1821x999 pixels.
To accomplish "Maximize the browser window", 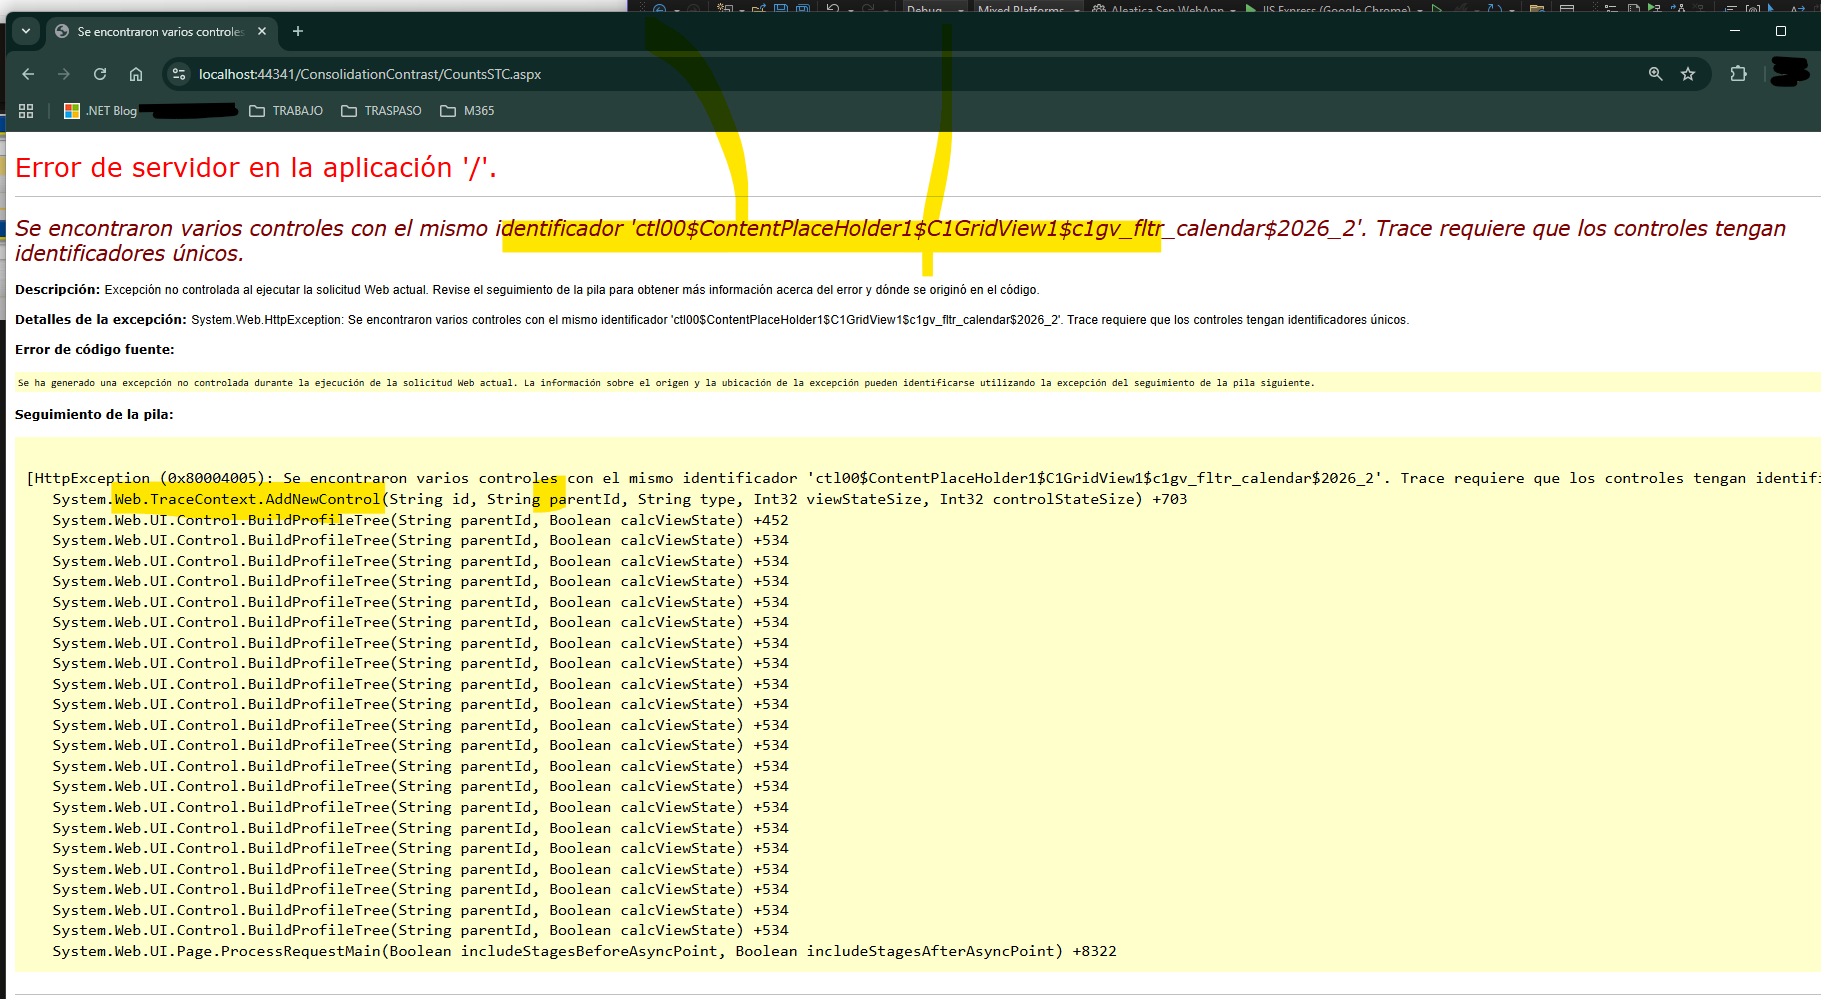I will coord(1780,31).
